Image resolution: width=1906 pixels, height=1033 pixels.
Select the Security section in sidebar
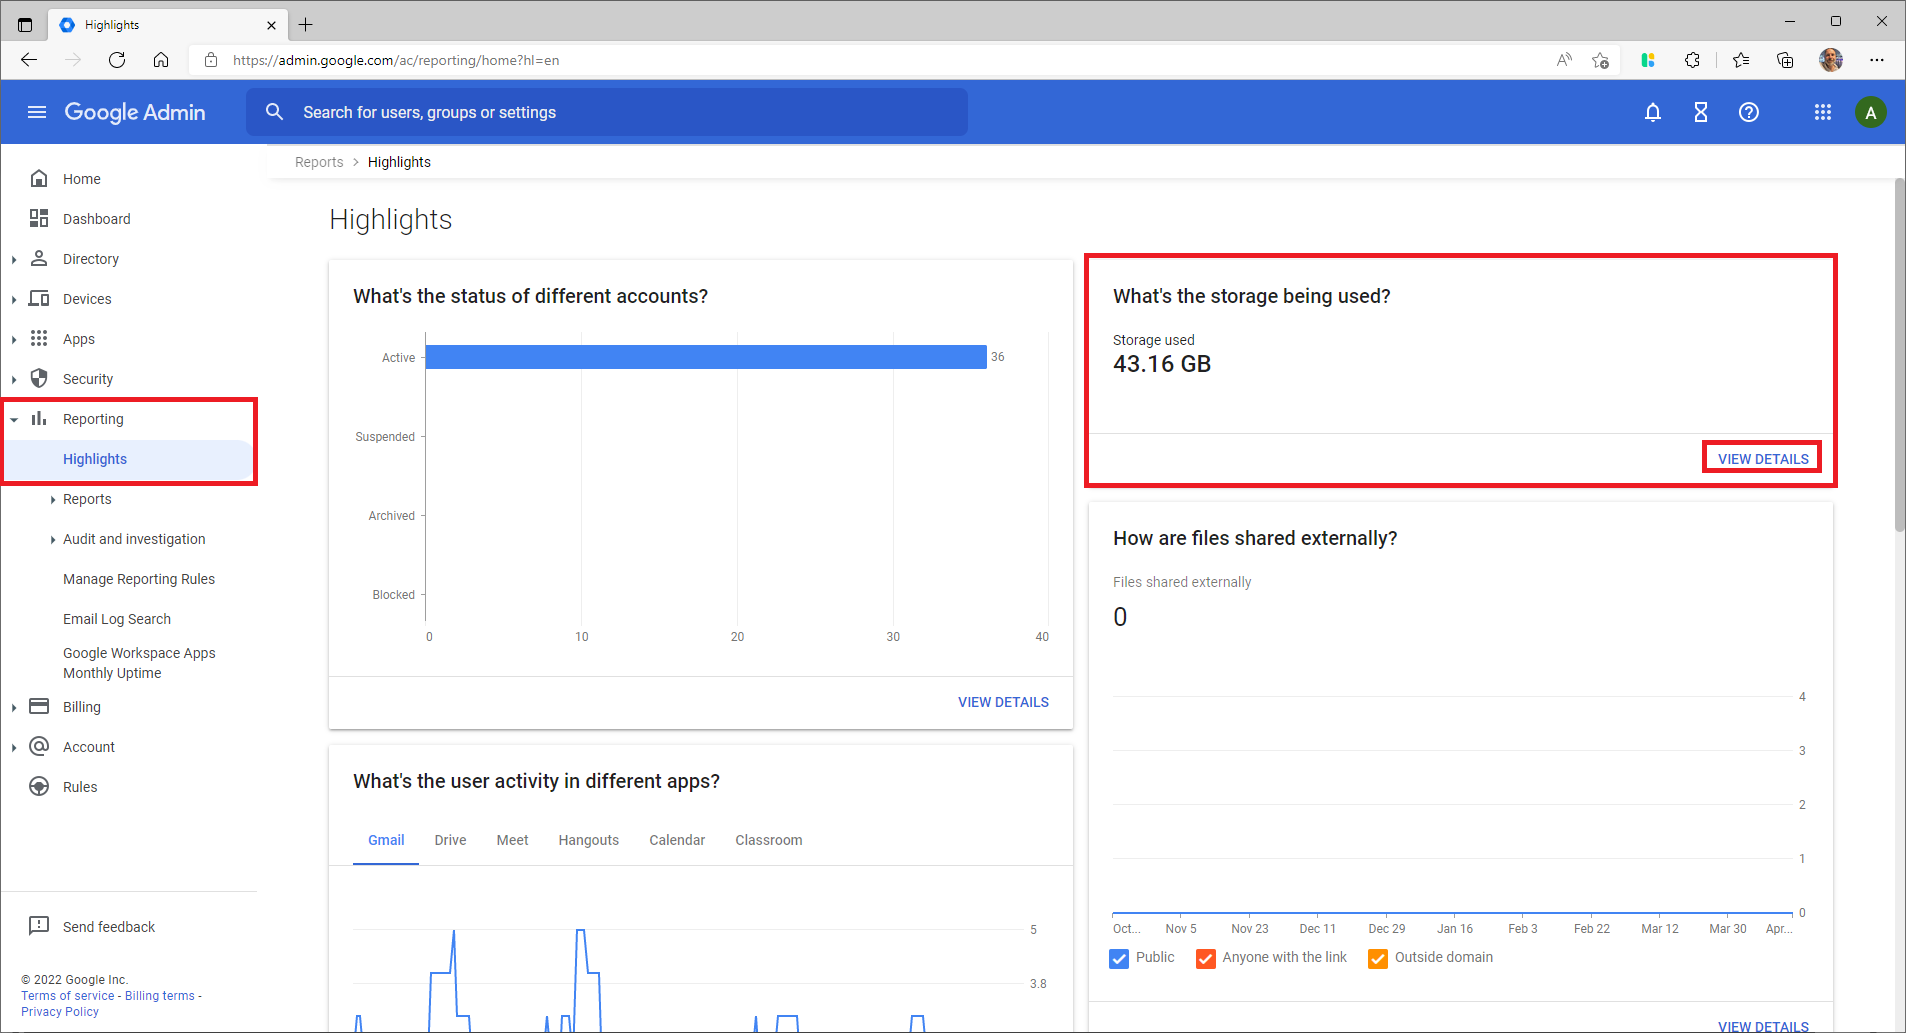click(88, 378)
